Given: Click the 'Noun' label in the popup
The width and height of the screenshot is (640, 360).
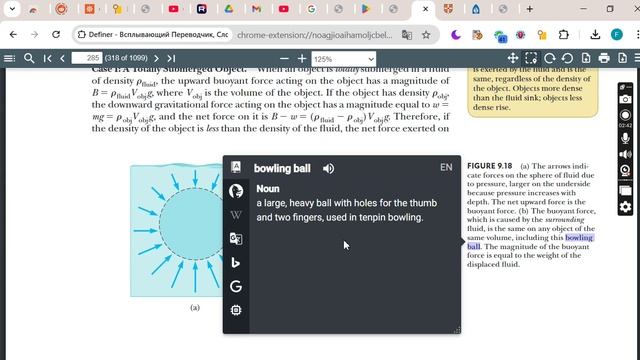Looking at the screenshot, I should point(268,189).
